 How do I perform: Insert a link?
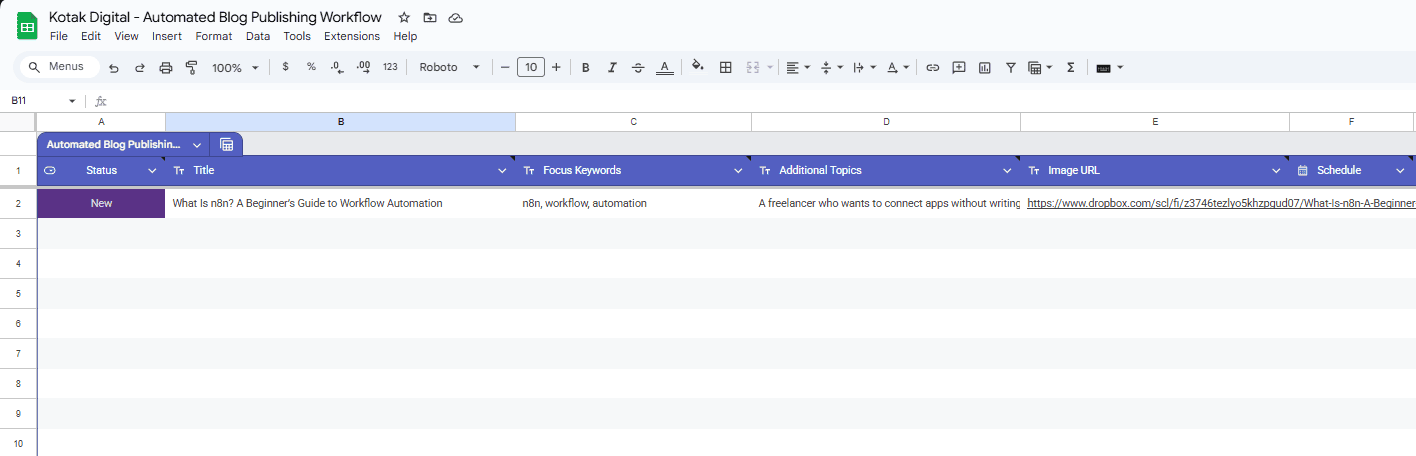pyautogui.click(x=932, y=67)
